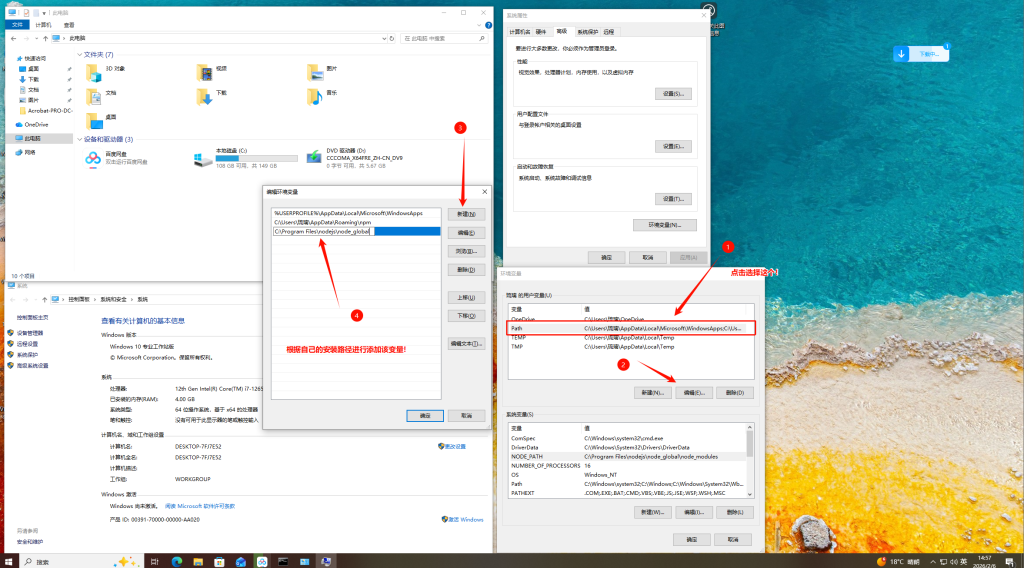Confirm the edit variable dialog with 确定

pos(424,416)
